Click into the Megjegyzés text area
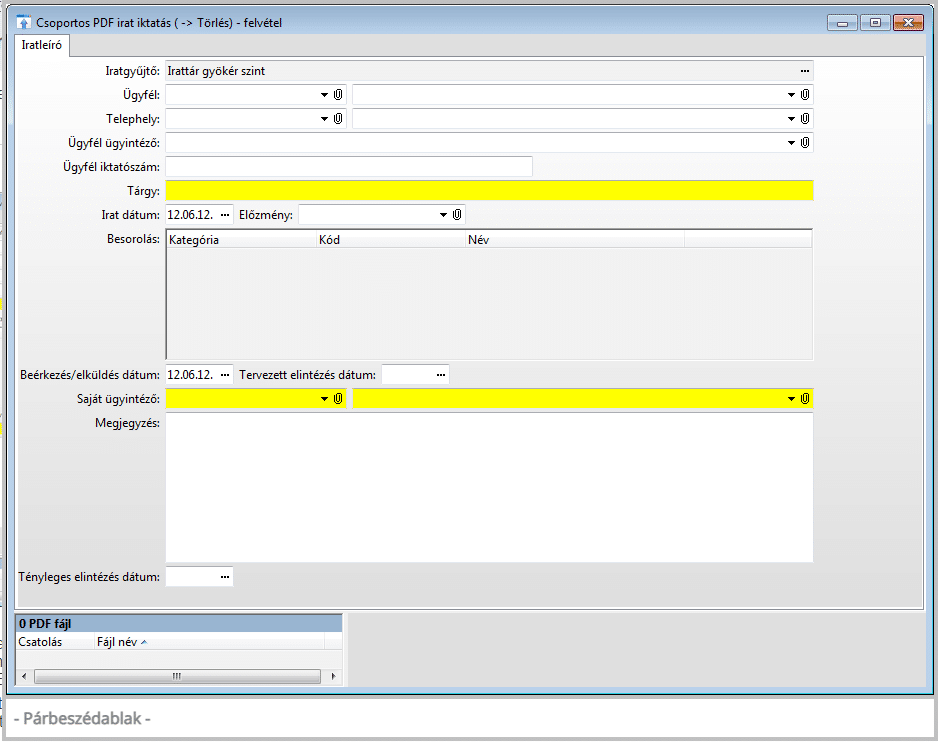This screenshot has height=742, width=938. click(489, 487)
